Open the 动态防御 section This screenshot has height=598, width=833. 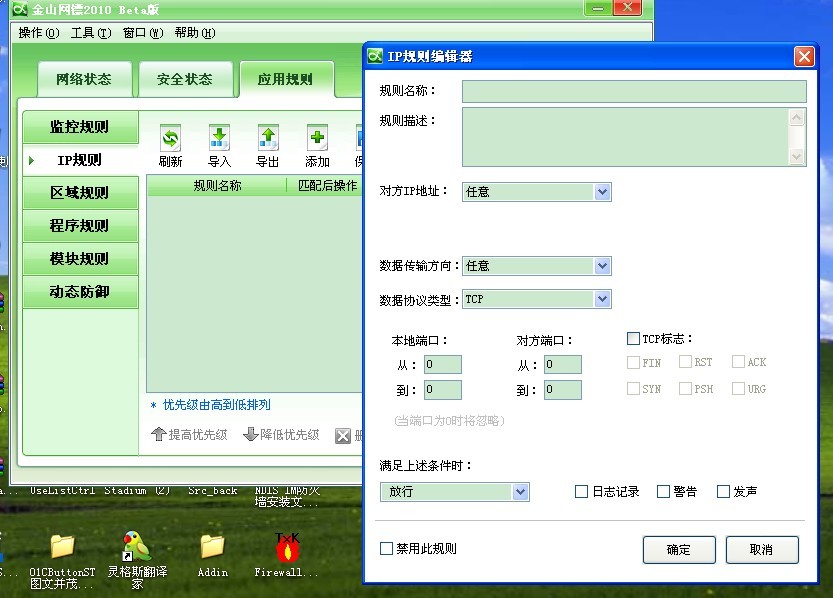pos(80,292)
